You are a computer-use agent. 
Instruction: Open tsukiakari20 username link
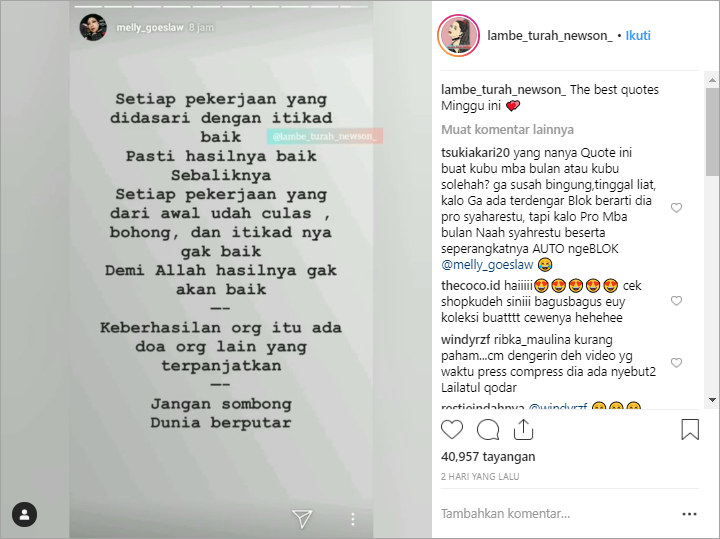(x=475, y=152)
